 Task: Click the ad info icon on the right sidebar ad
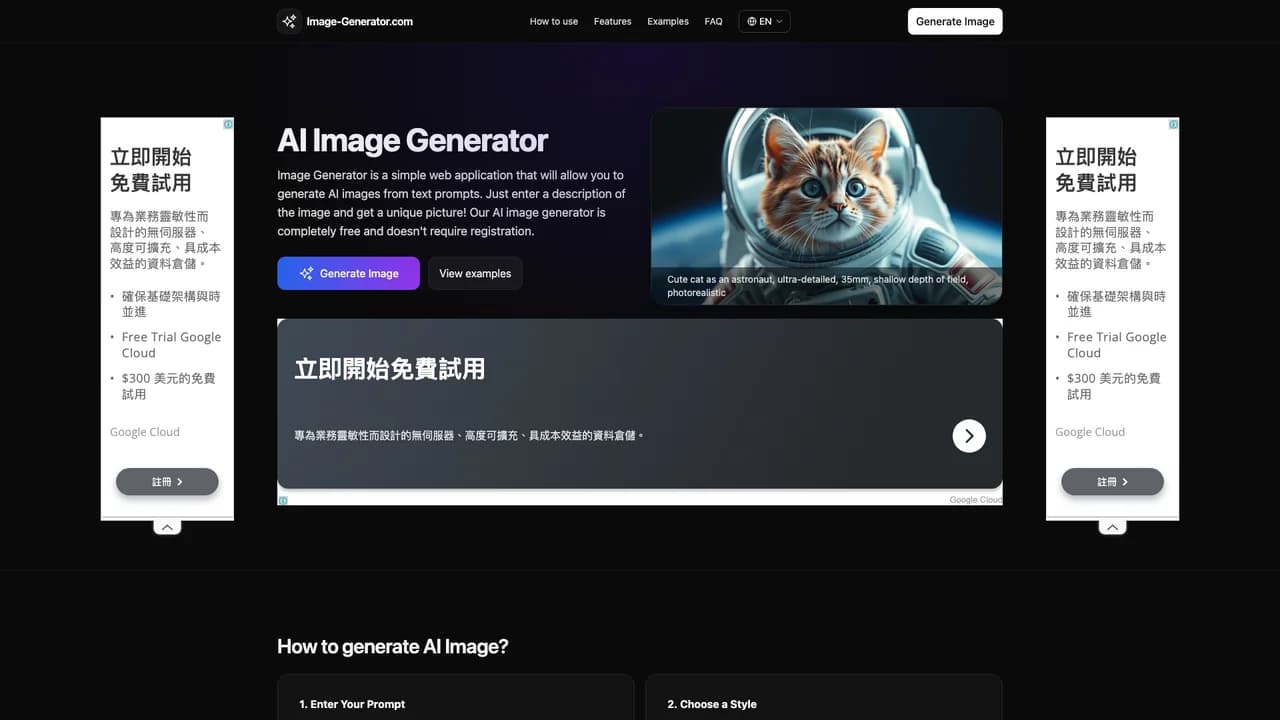click(1174, 124)
